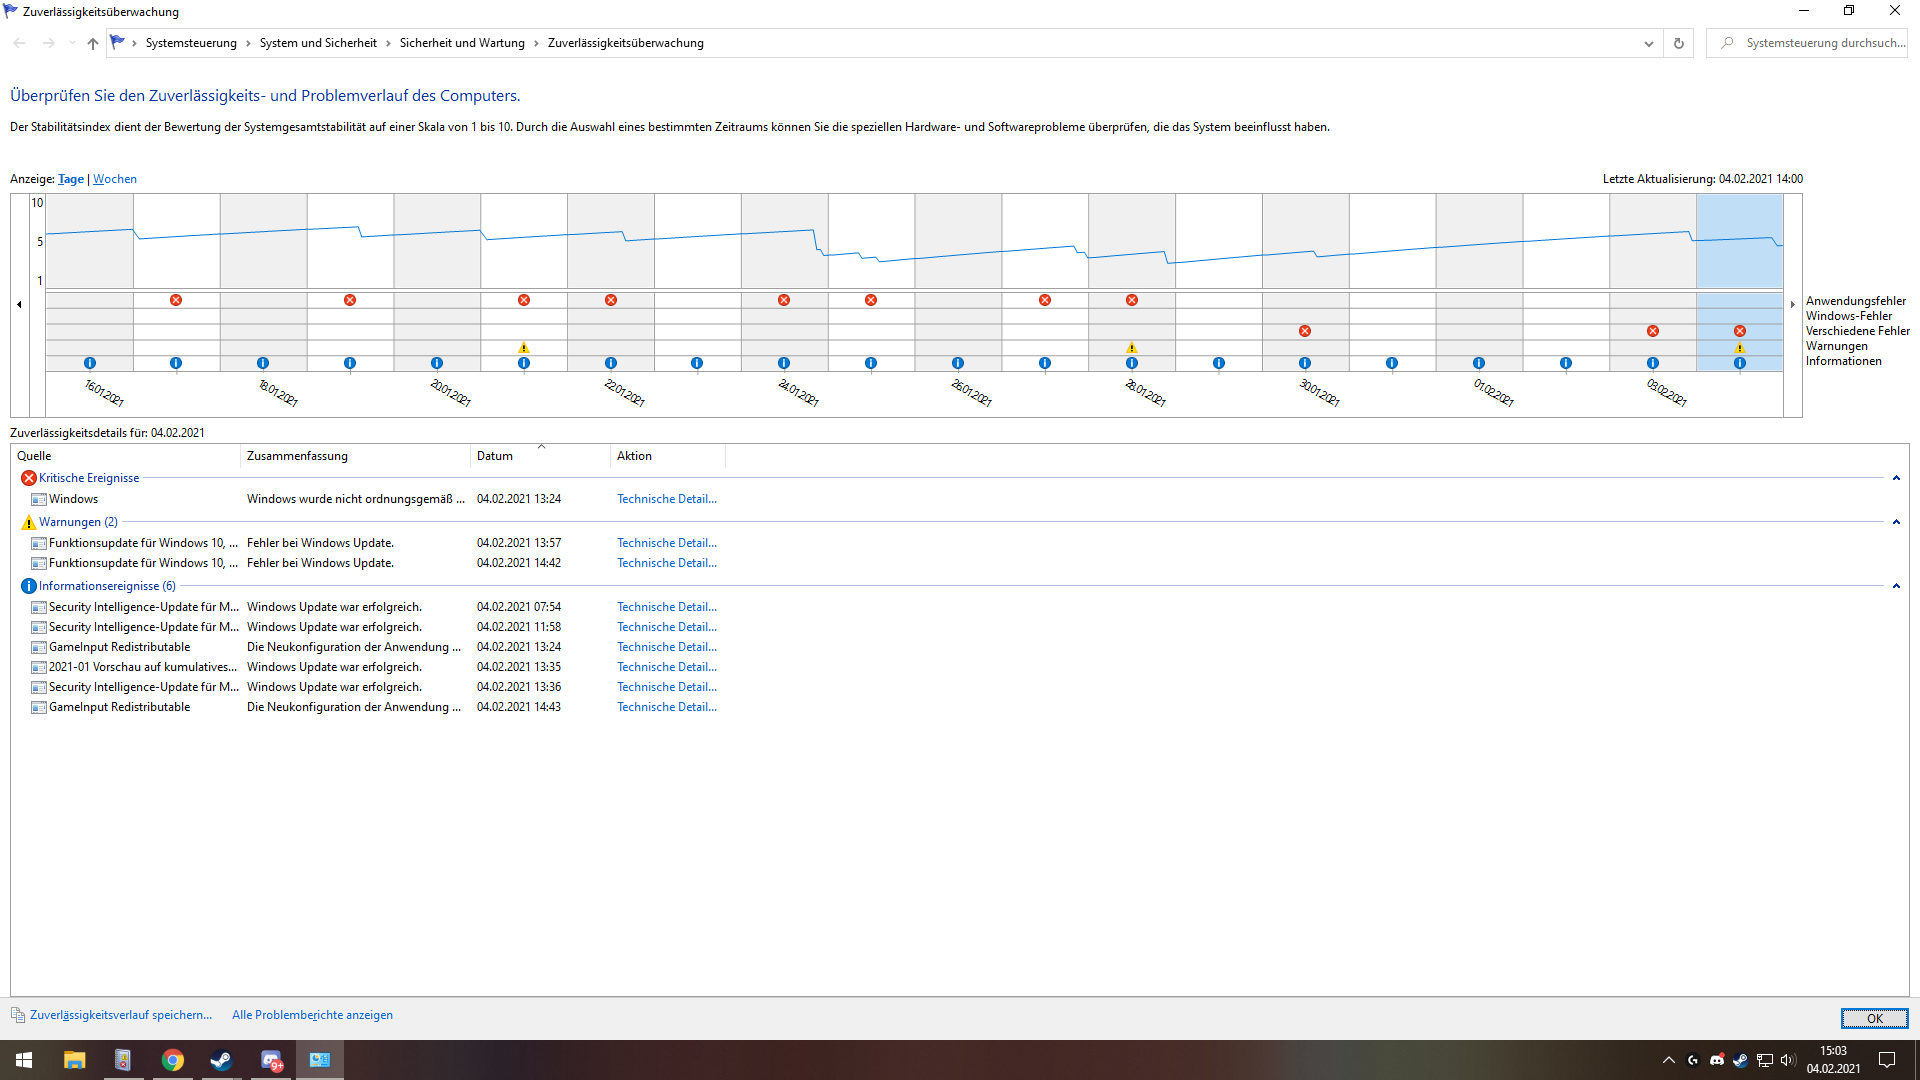Sort list by Datum column header

(495, 456)
